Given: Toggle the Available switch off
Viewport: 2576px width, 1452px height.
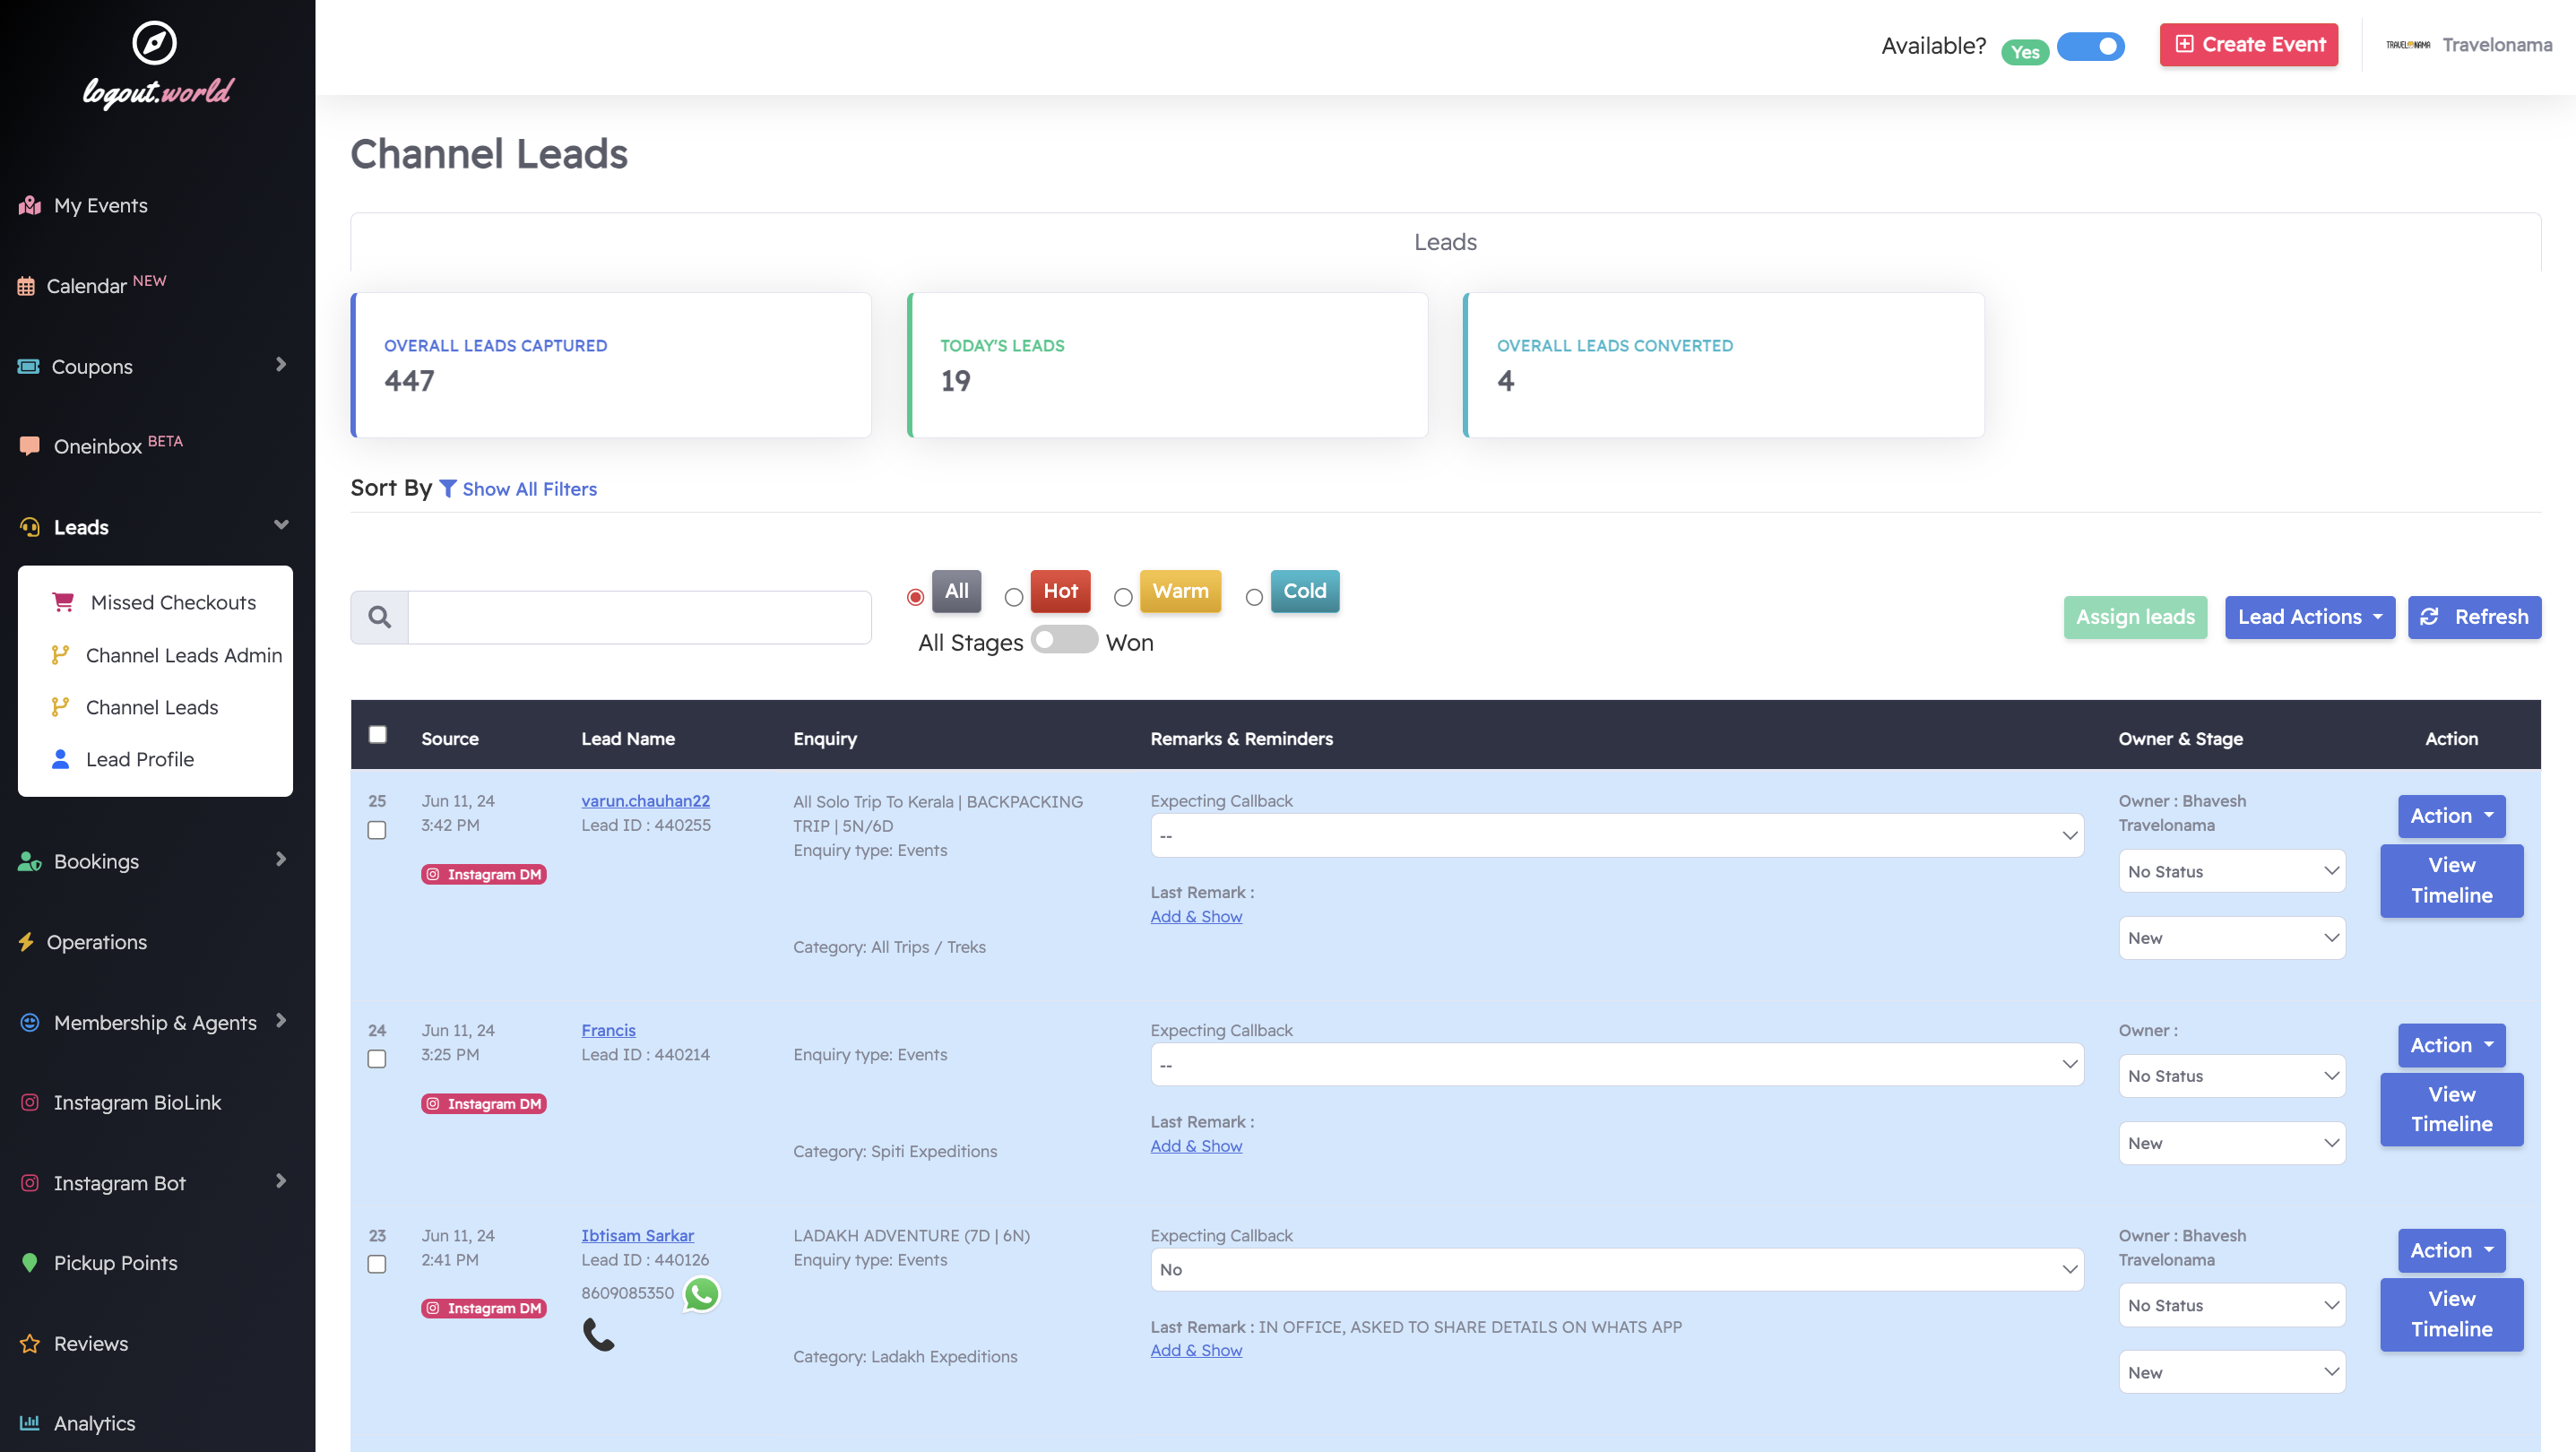Looking at the screenshot, I should pos(2091,46).
